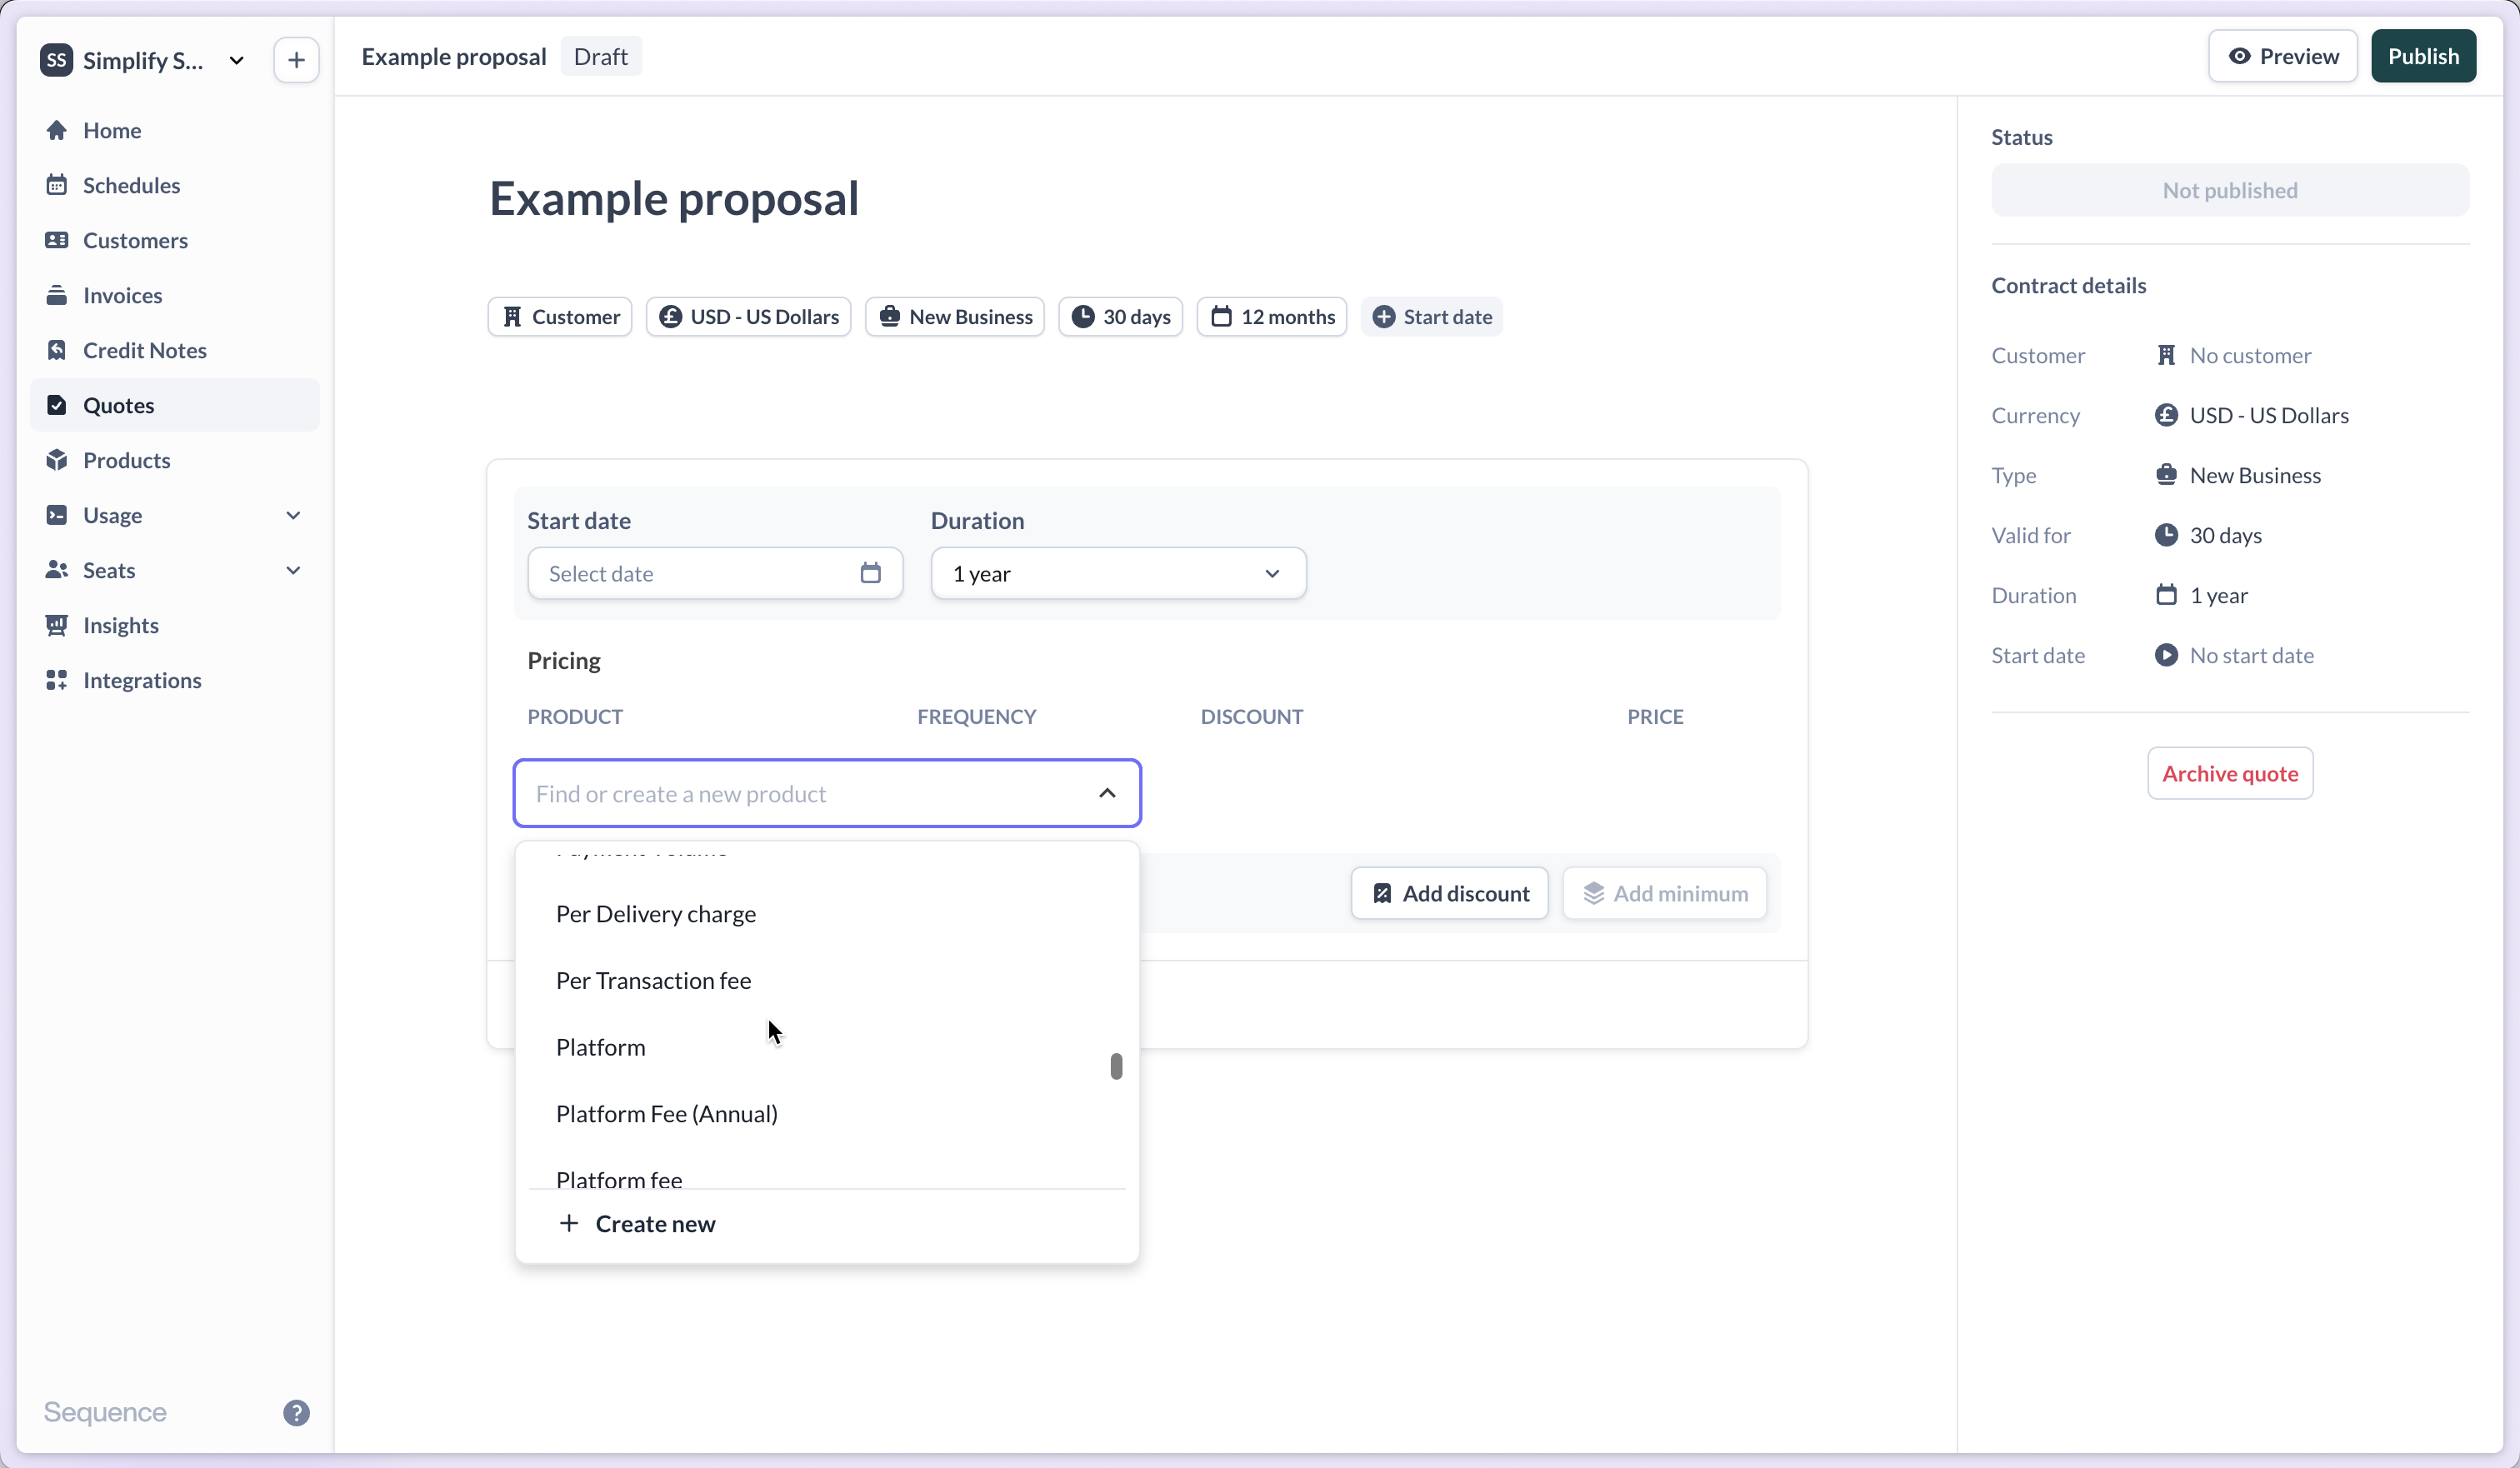Click the Customers card icon
Screen dimensions: 2520x1468
pos(57,240)
